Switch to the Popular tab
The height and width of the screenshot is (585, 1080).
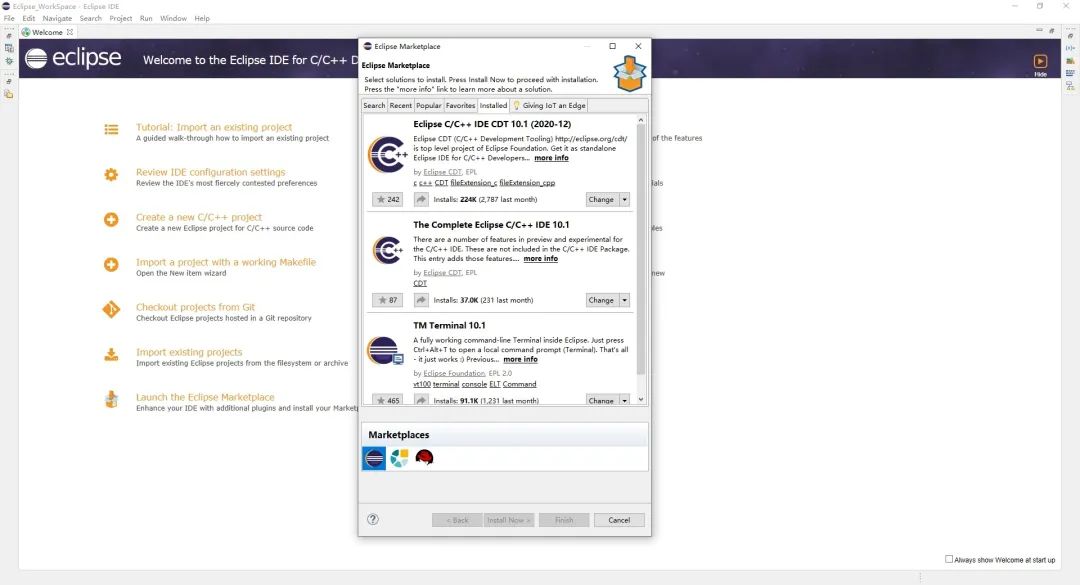[428, 105]
